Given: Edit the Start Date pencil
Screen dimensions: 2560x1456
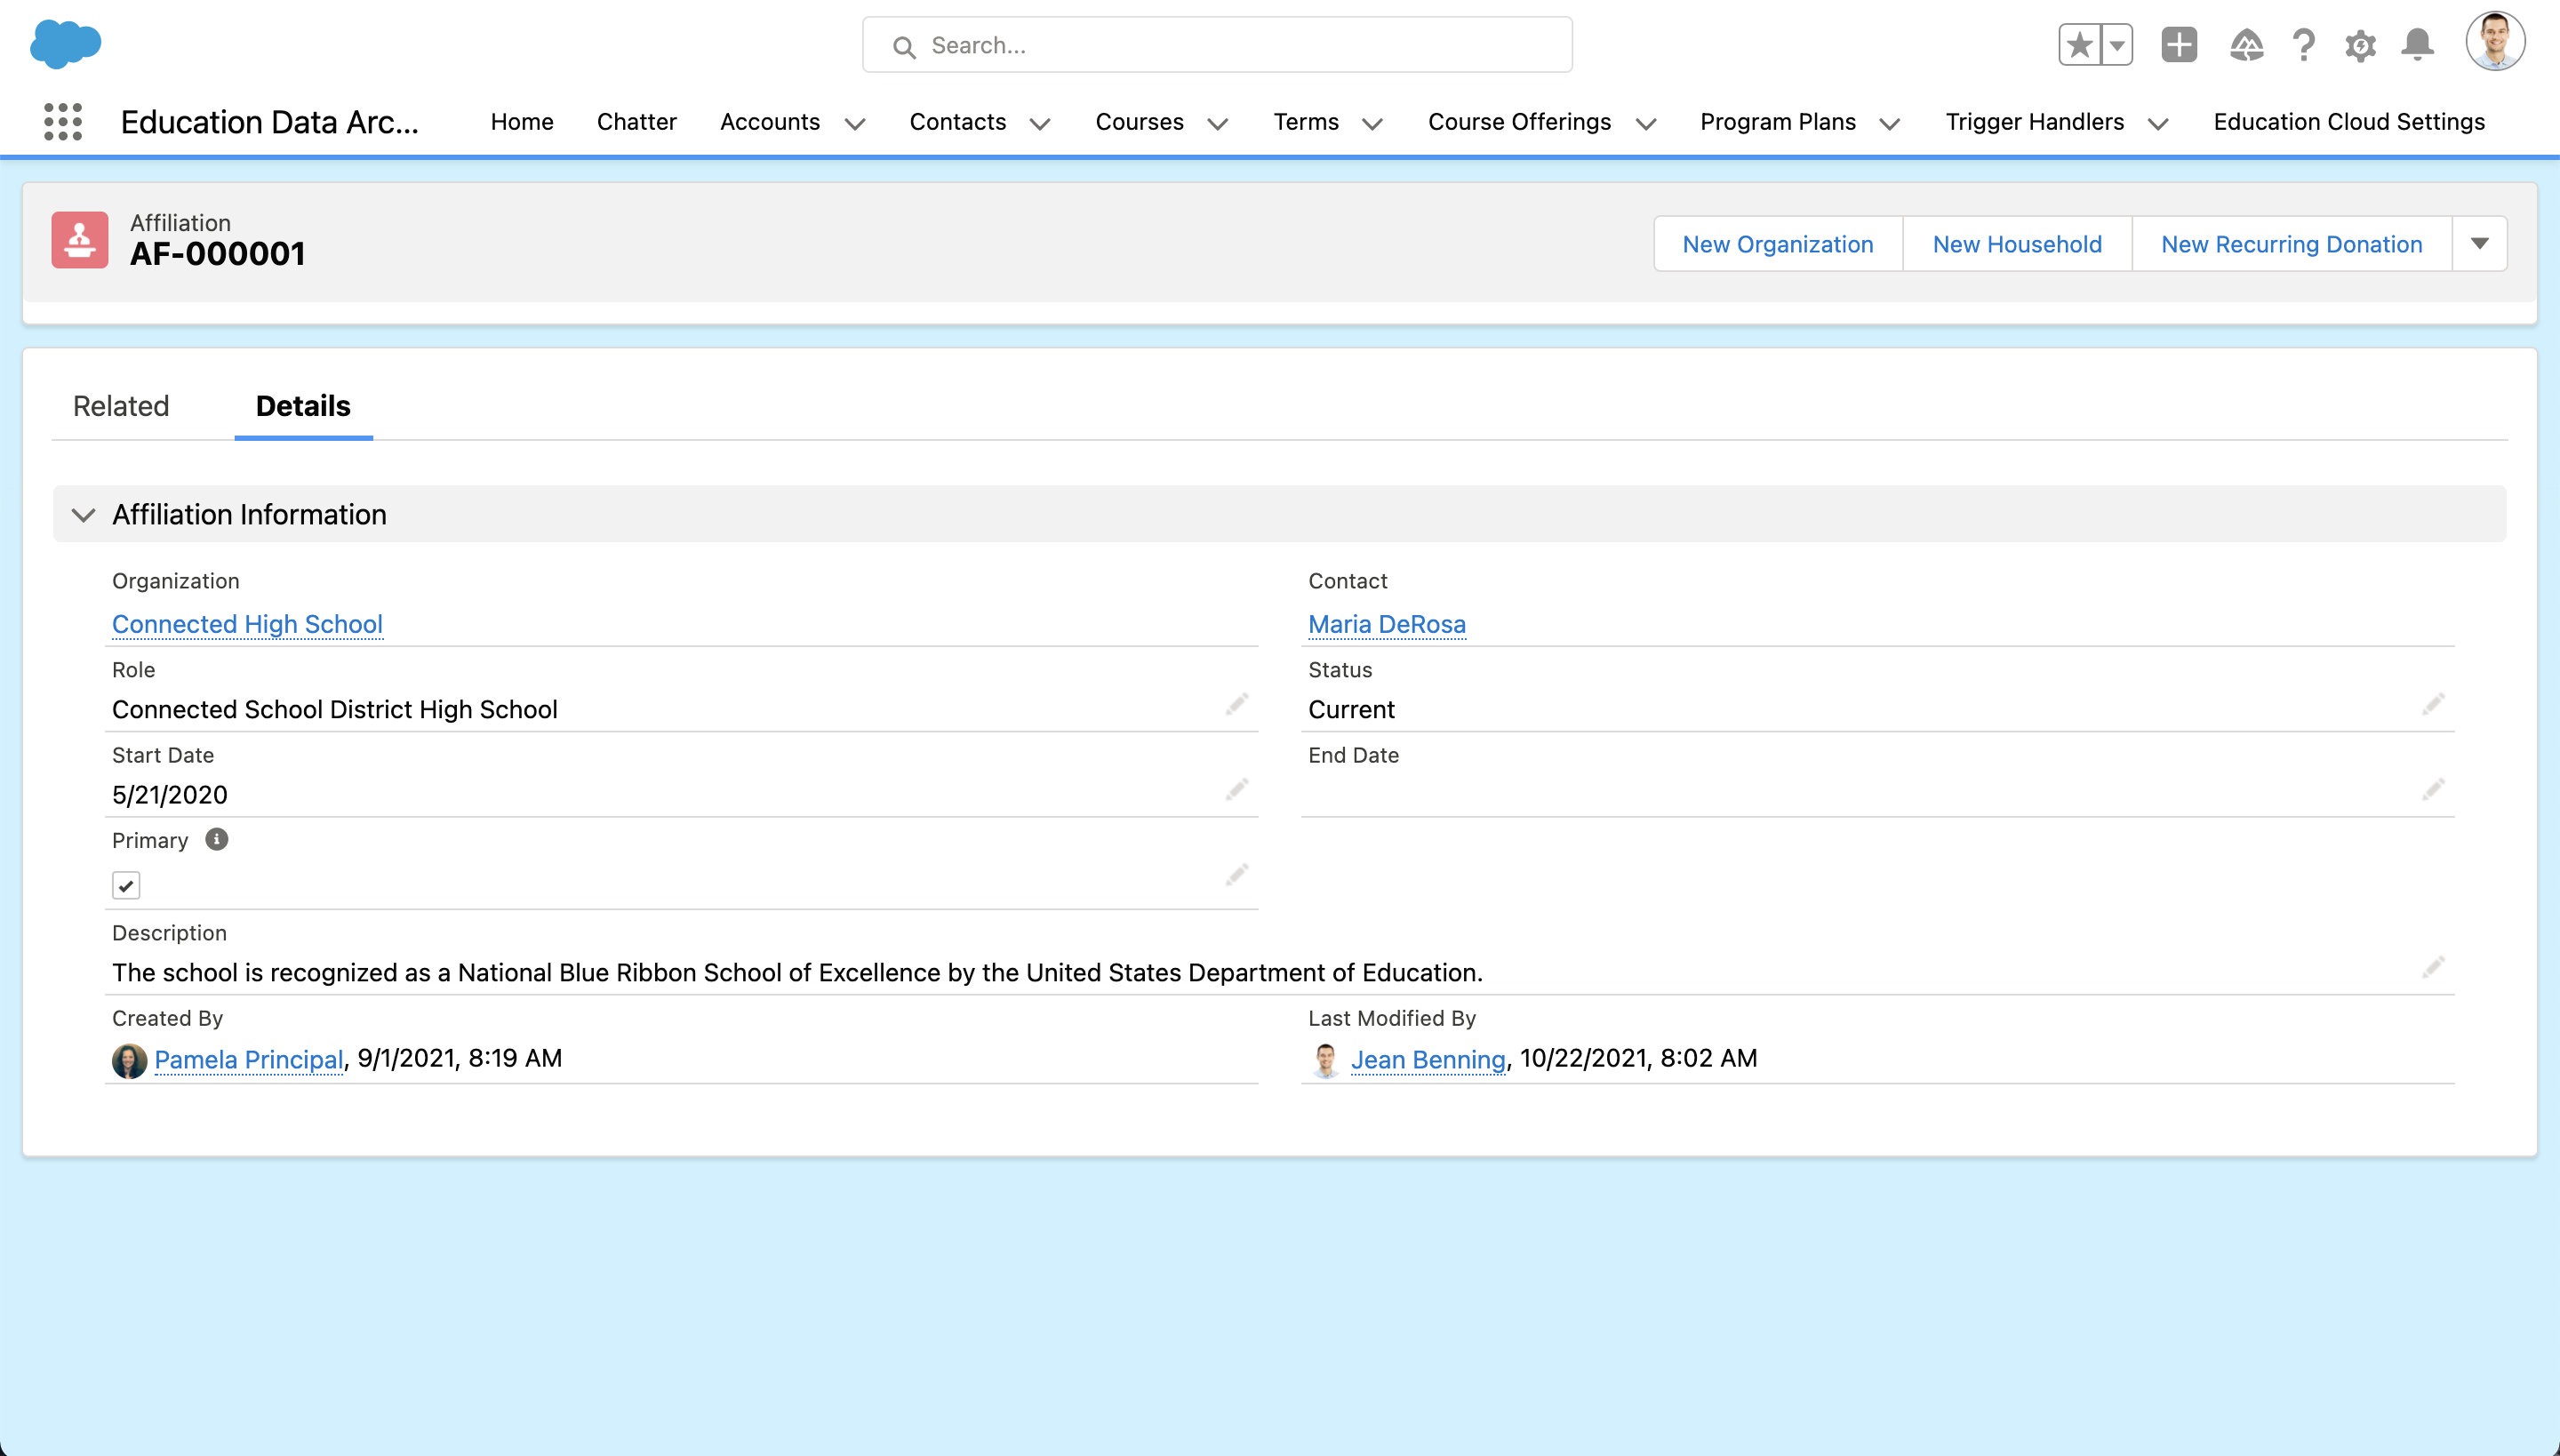Looking at the screenshot, I should (1237, 790).
